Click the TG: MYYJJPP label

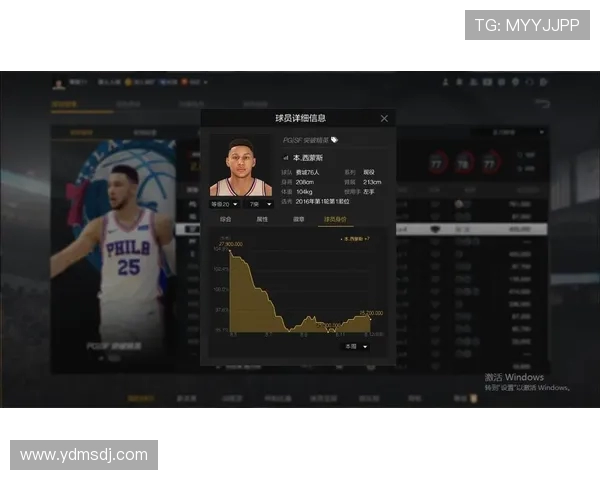[x=526, y=25]
